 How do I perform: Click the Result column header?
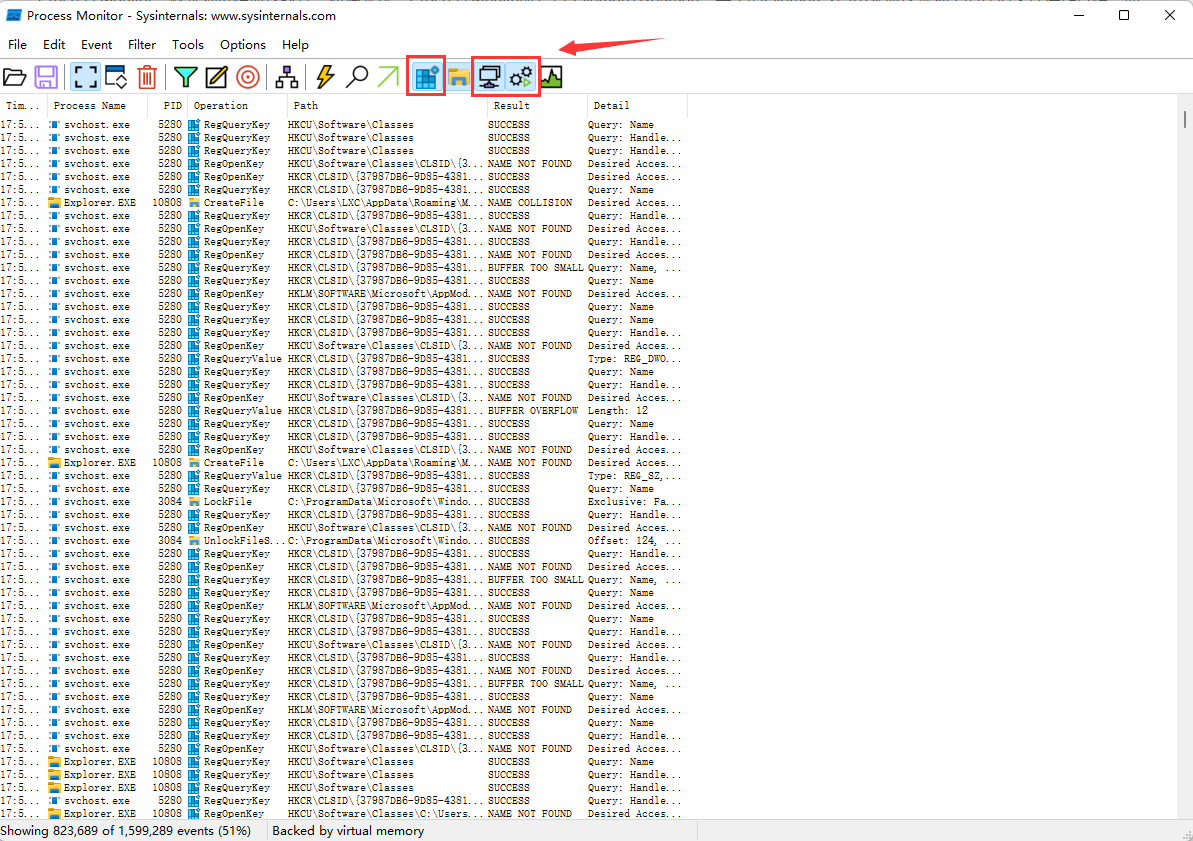[x=537, y=106]
